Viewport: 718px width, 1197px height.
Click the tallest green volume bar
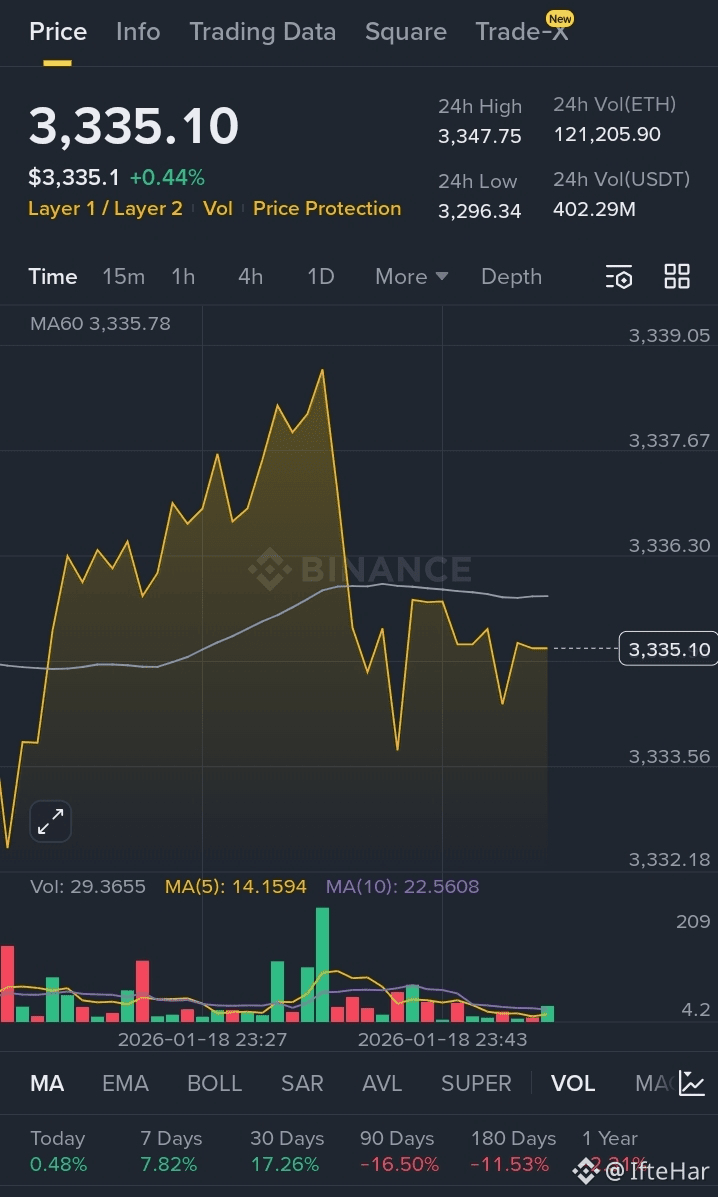pyautogui.click(x=322, y=964)
